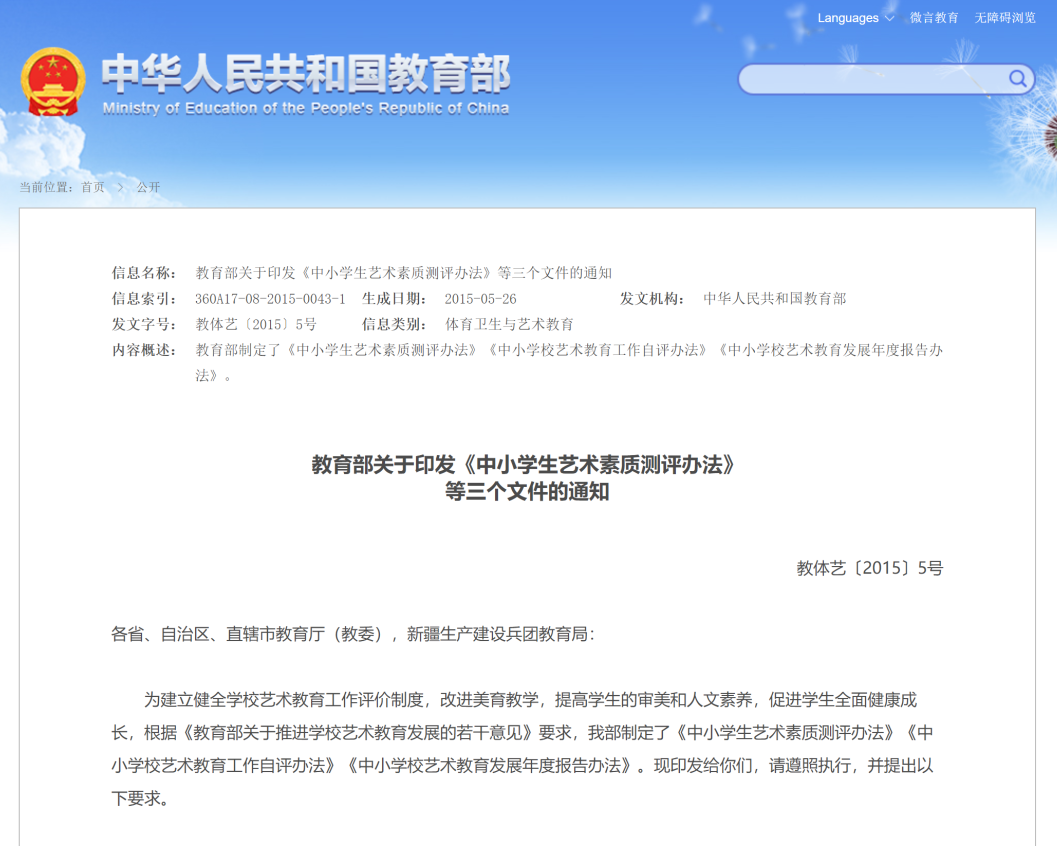Image resolution: width=1057 pixels, height=846 pixels.
Task: Click the English Ministry of Education subtitle
Action: pos(306,108)
